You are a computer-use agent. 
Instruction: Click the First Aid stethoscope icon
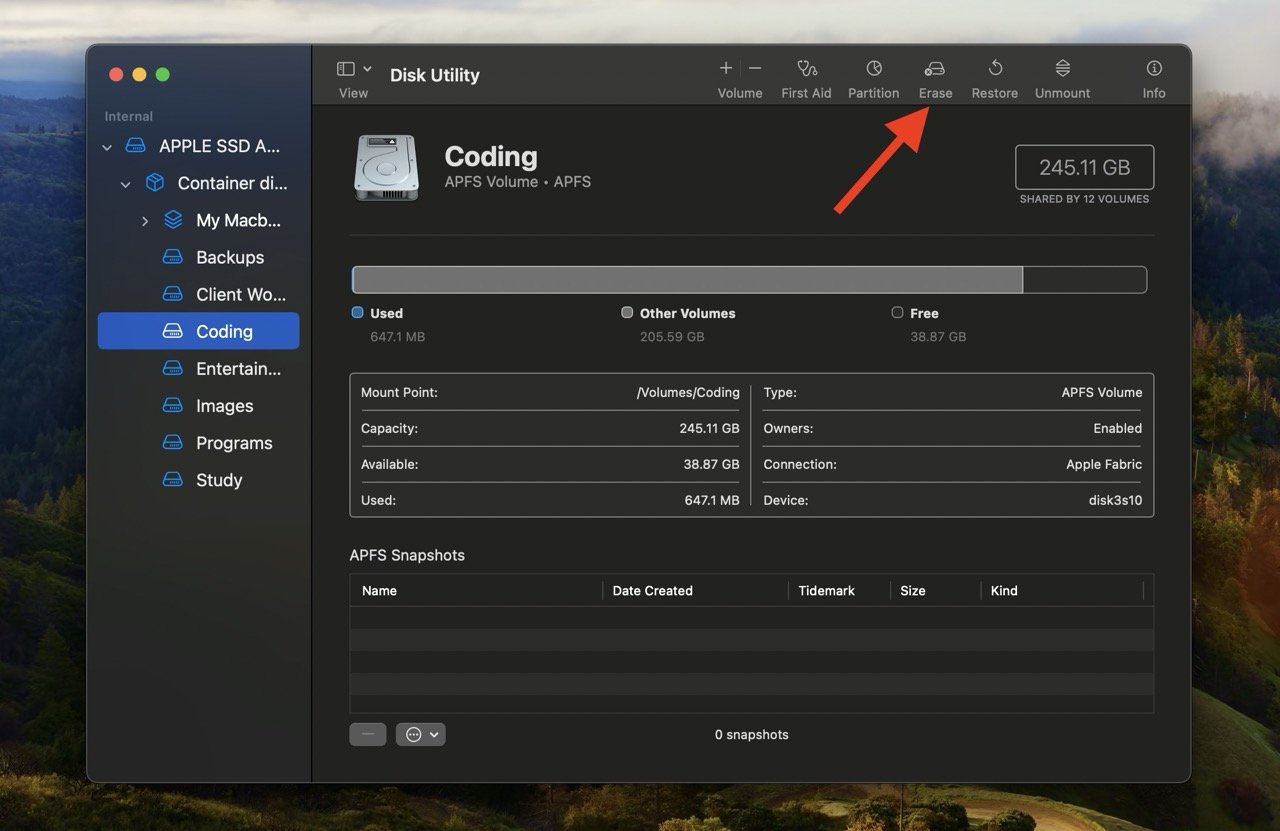[x=806, y=69]
